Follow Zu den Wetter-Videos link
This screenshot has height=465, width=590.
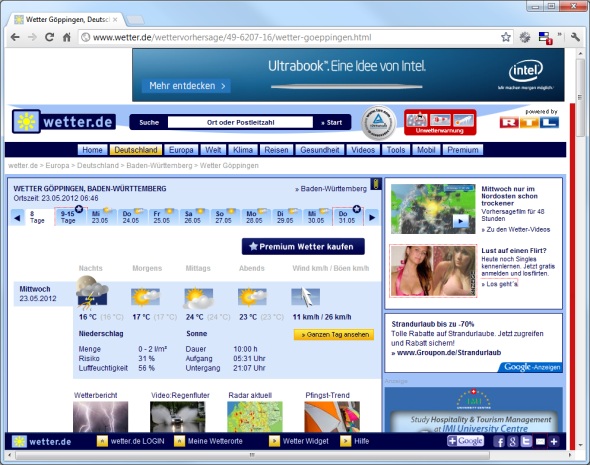pos(516,229)
